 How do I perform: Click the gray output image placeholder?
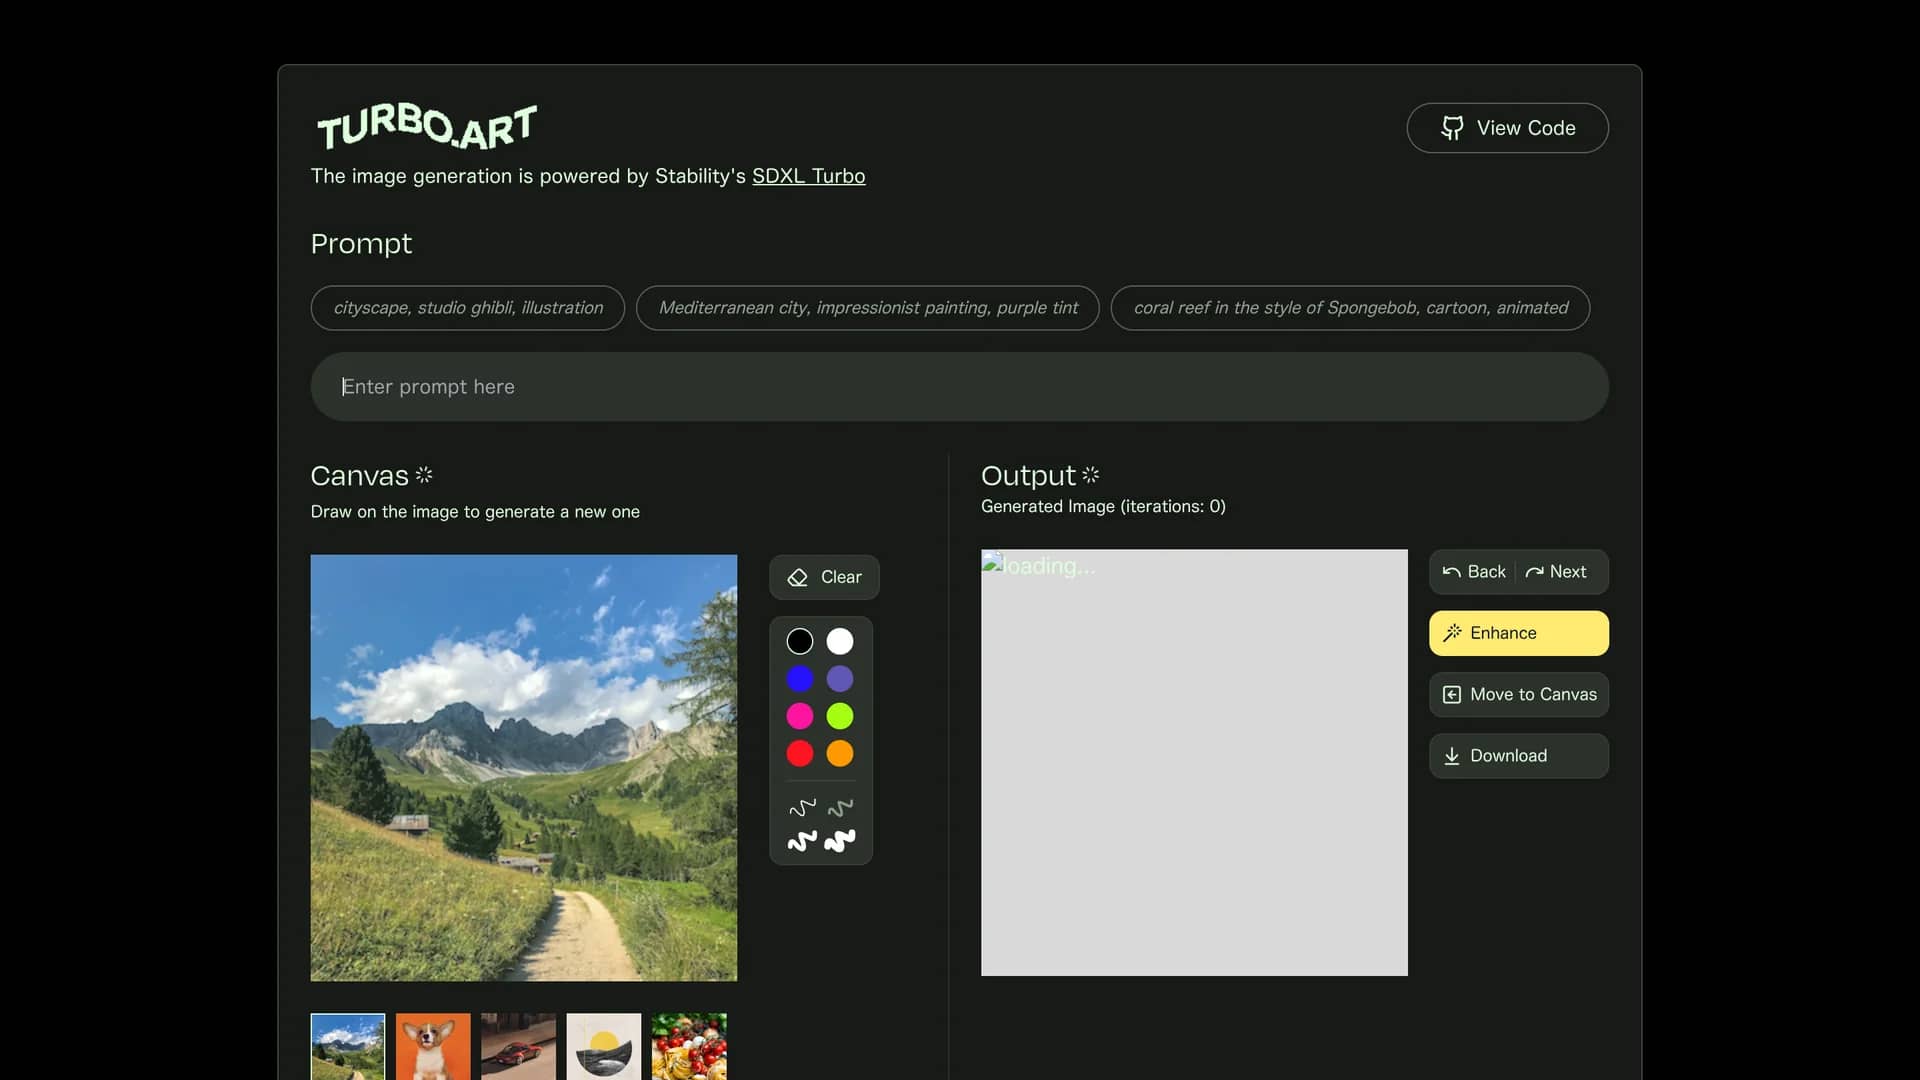pos(1194,762)
